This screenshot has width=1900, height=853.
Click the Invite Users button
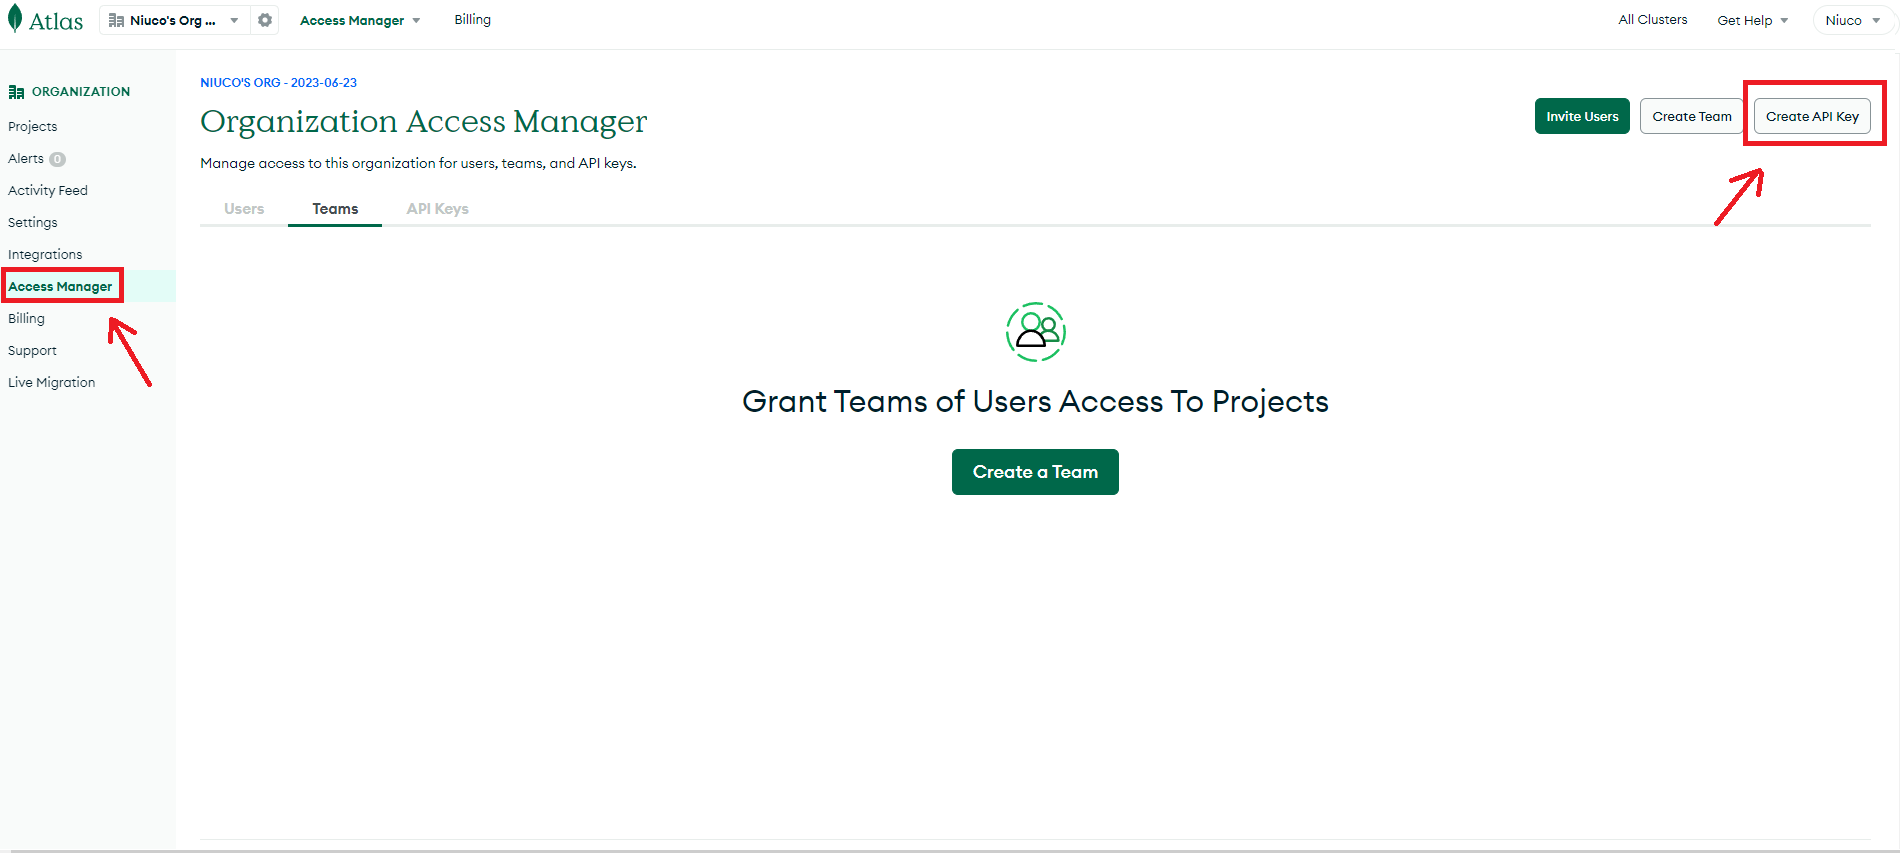point(1582,116)
